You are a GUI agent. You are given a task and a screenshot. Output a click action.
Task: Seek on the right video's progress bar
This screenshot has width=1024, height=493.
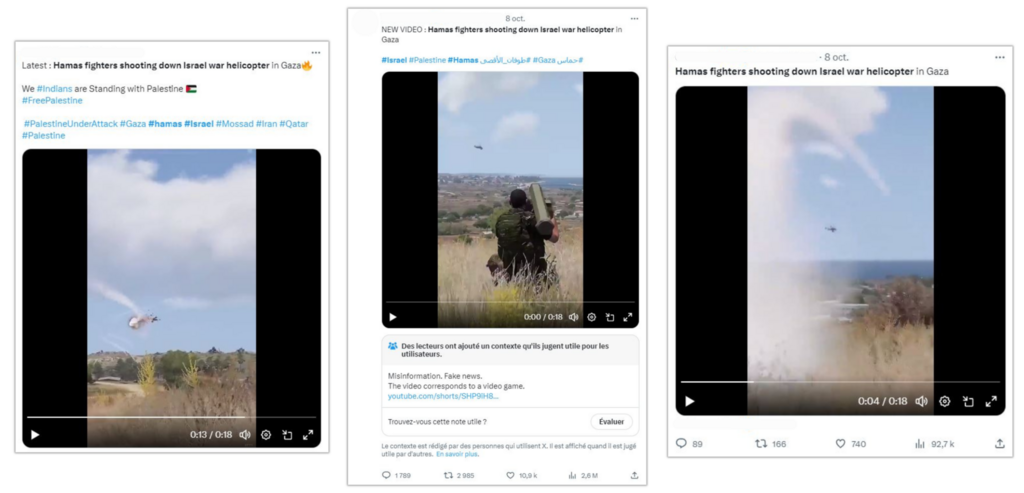tap(840, 382)
